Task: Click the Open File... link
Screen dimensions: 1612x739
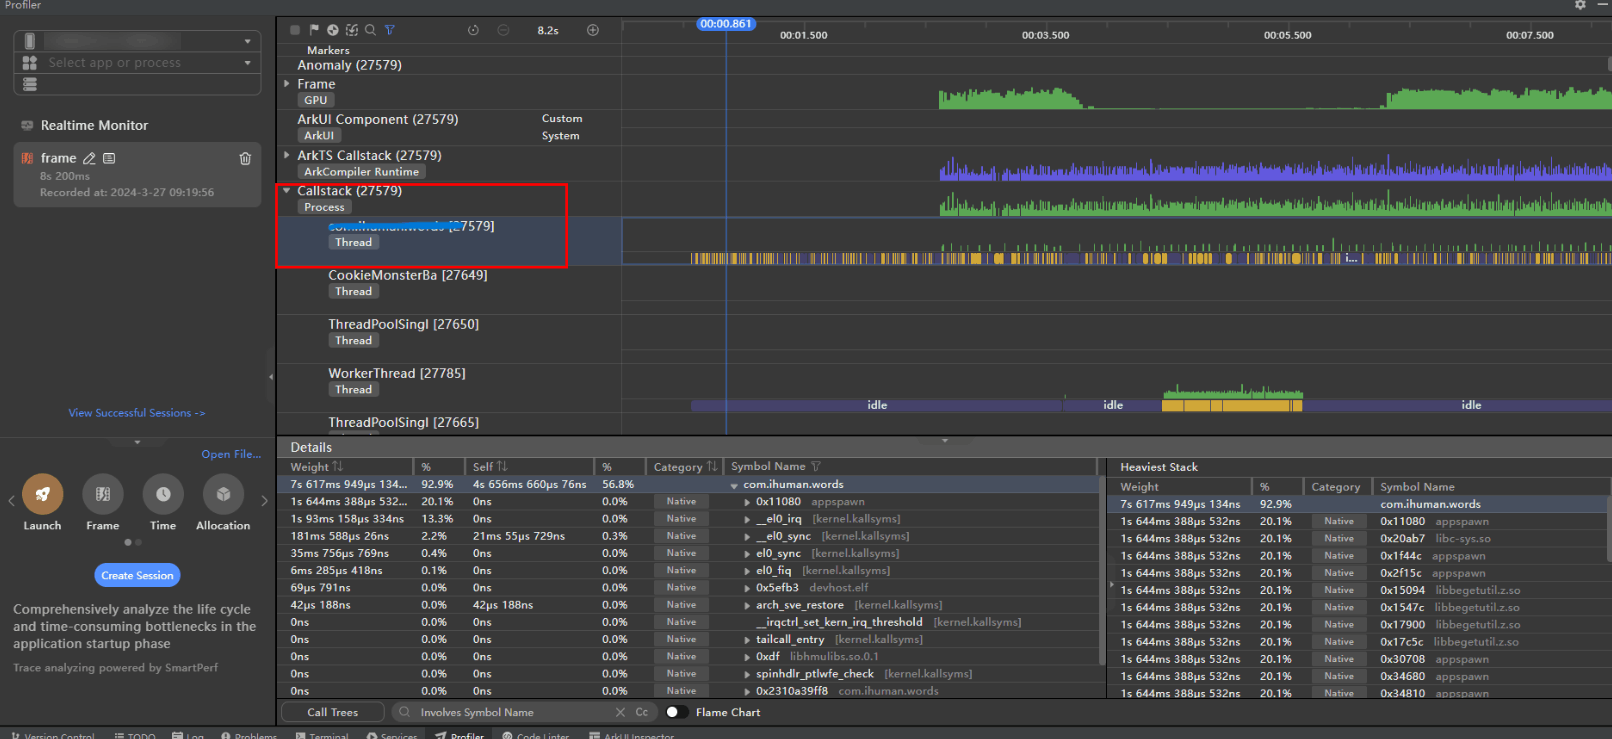Action: tap(231, 454)
